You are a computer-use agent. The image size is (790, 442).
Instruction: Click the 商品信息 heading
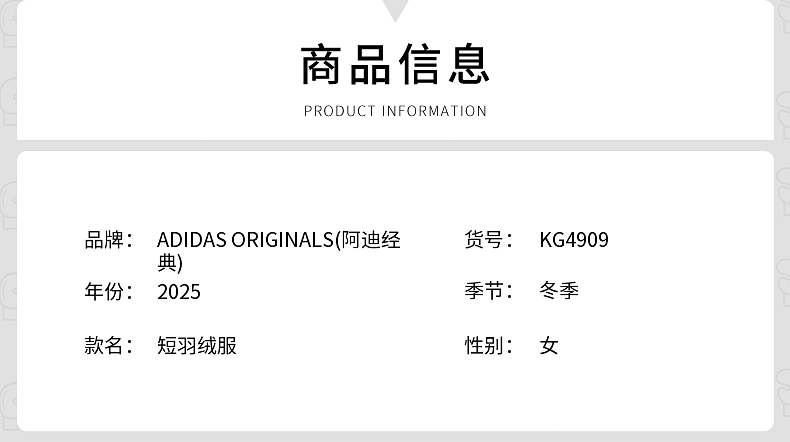click(x=395, y=64)
